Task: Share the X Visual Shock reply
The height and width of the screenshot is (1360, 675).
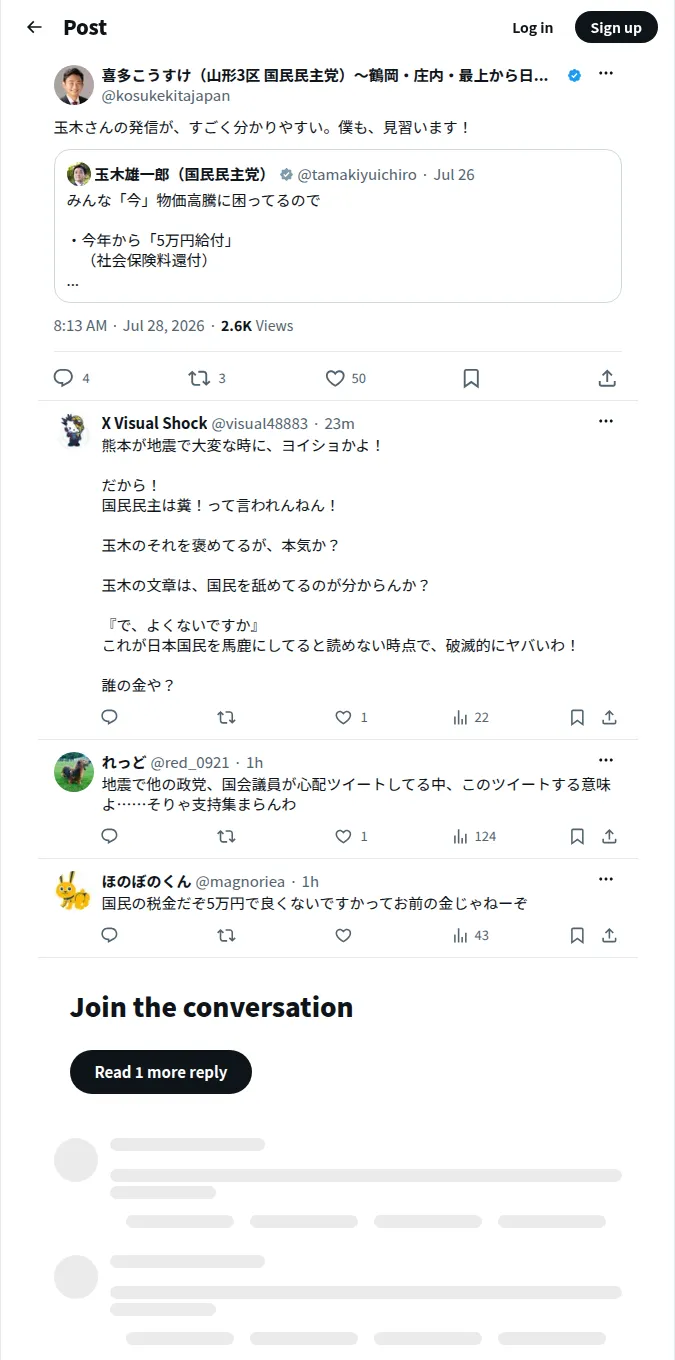Action: coord(609,717)
